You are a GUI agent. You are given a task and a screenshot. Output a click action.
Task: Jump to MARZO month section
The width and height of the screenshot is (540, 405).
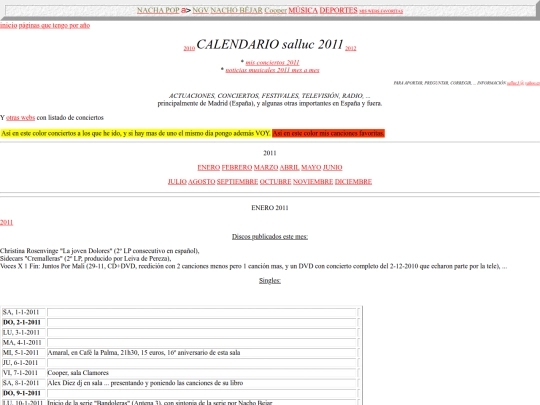coord(266,167)
